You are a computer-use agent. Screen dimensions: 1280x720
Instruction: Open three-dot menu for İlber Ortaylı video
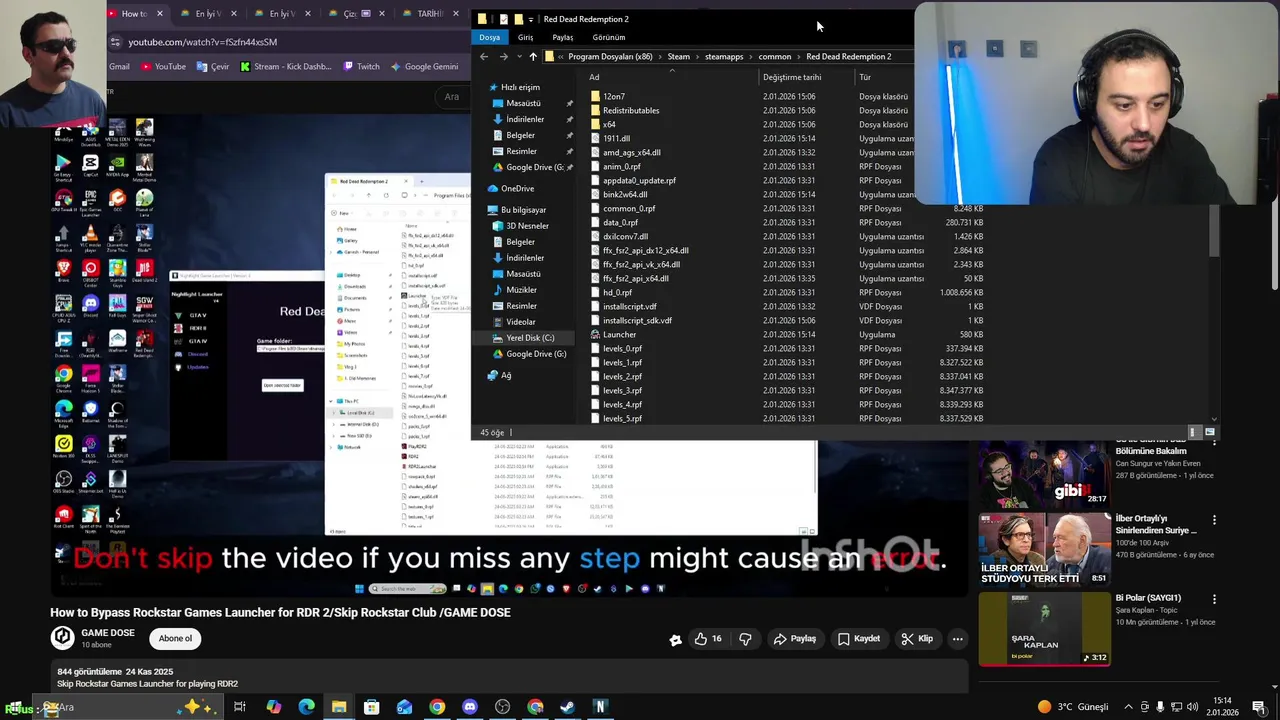[x=1214, y=520]
